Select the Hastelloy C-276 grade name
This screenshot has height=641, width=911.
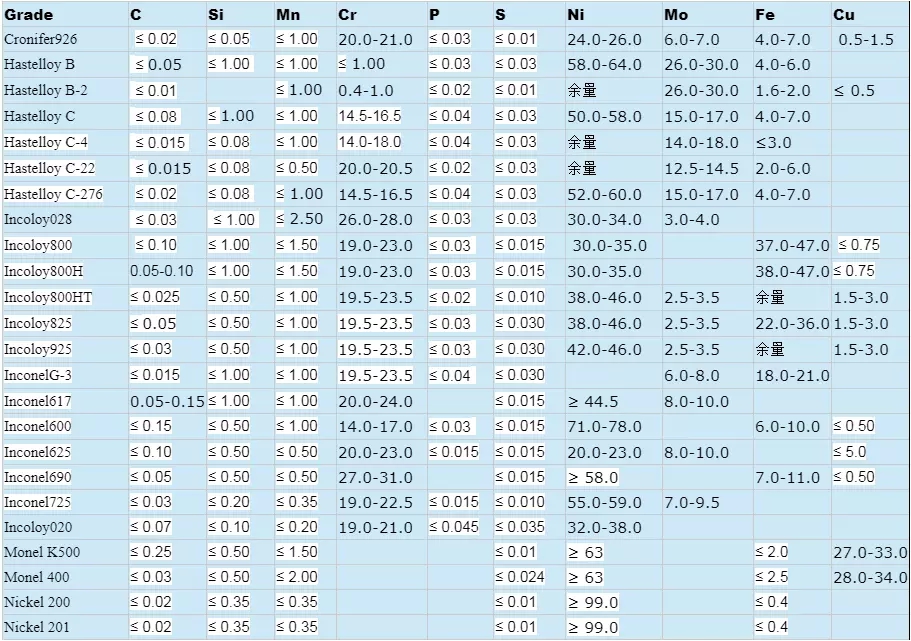(53, 194)
